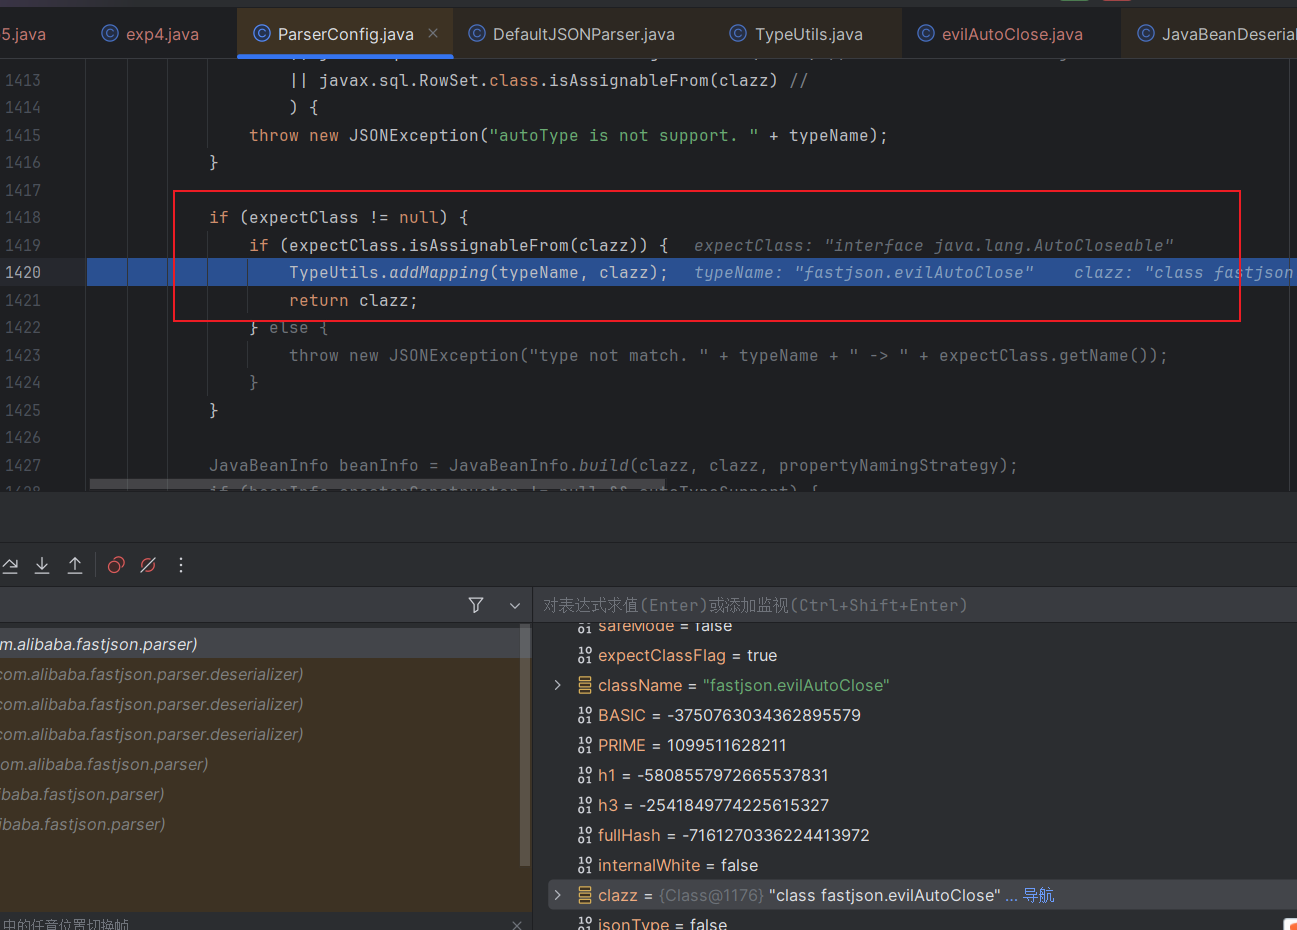
Task: Open the JavaBeanDeserial tab
Action: 1217,34
